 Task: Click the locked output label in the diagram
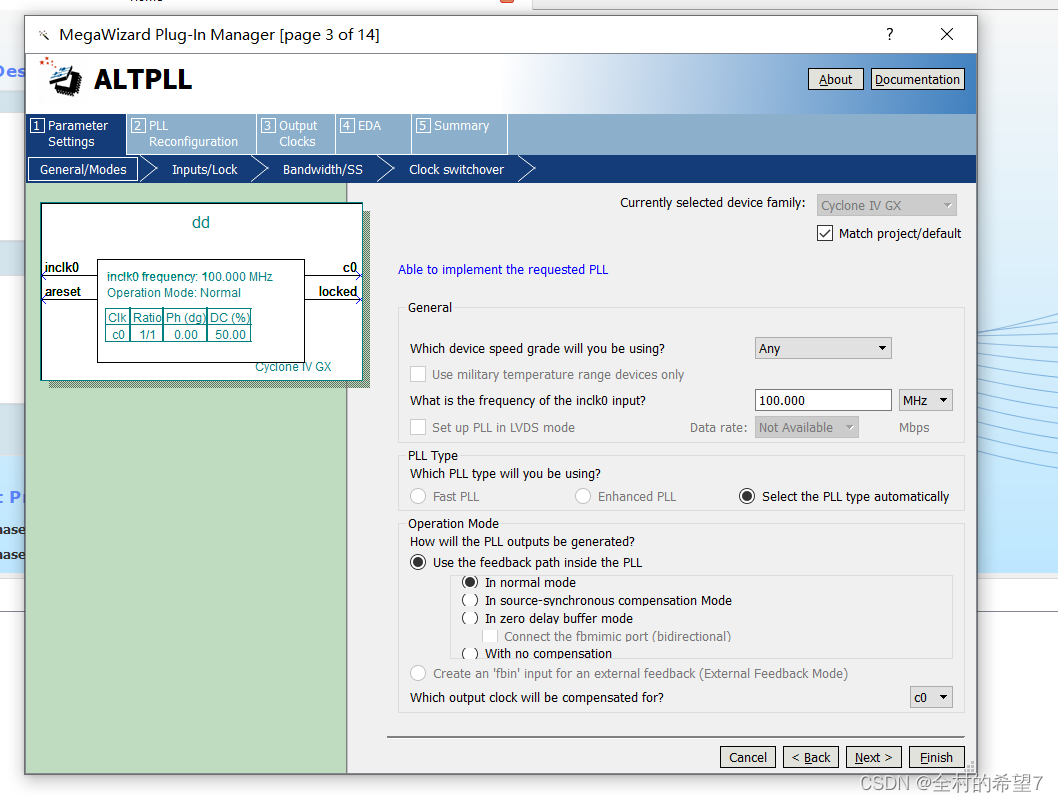pyautogui.click(x=337, y=291)
